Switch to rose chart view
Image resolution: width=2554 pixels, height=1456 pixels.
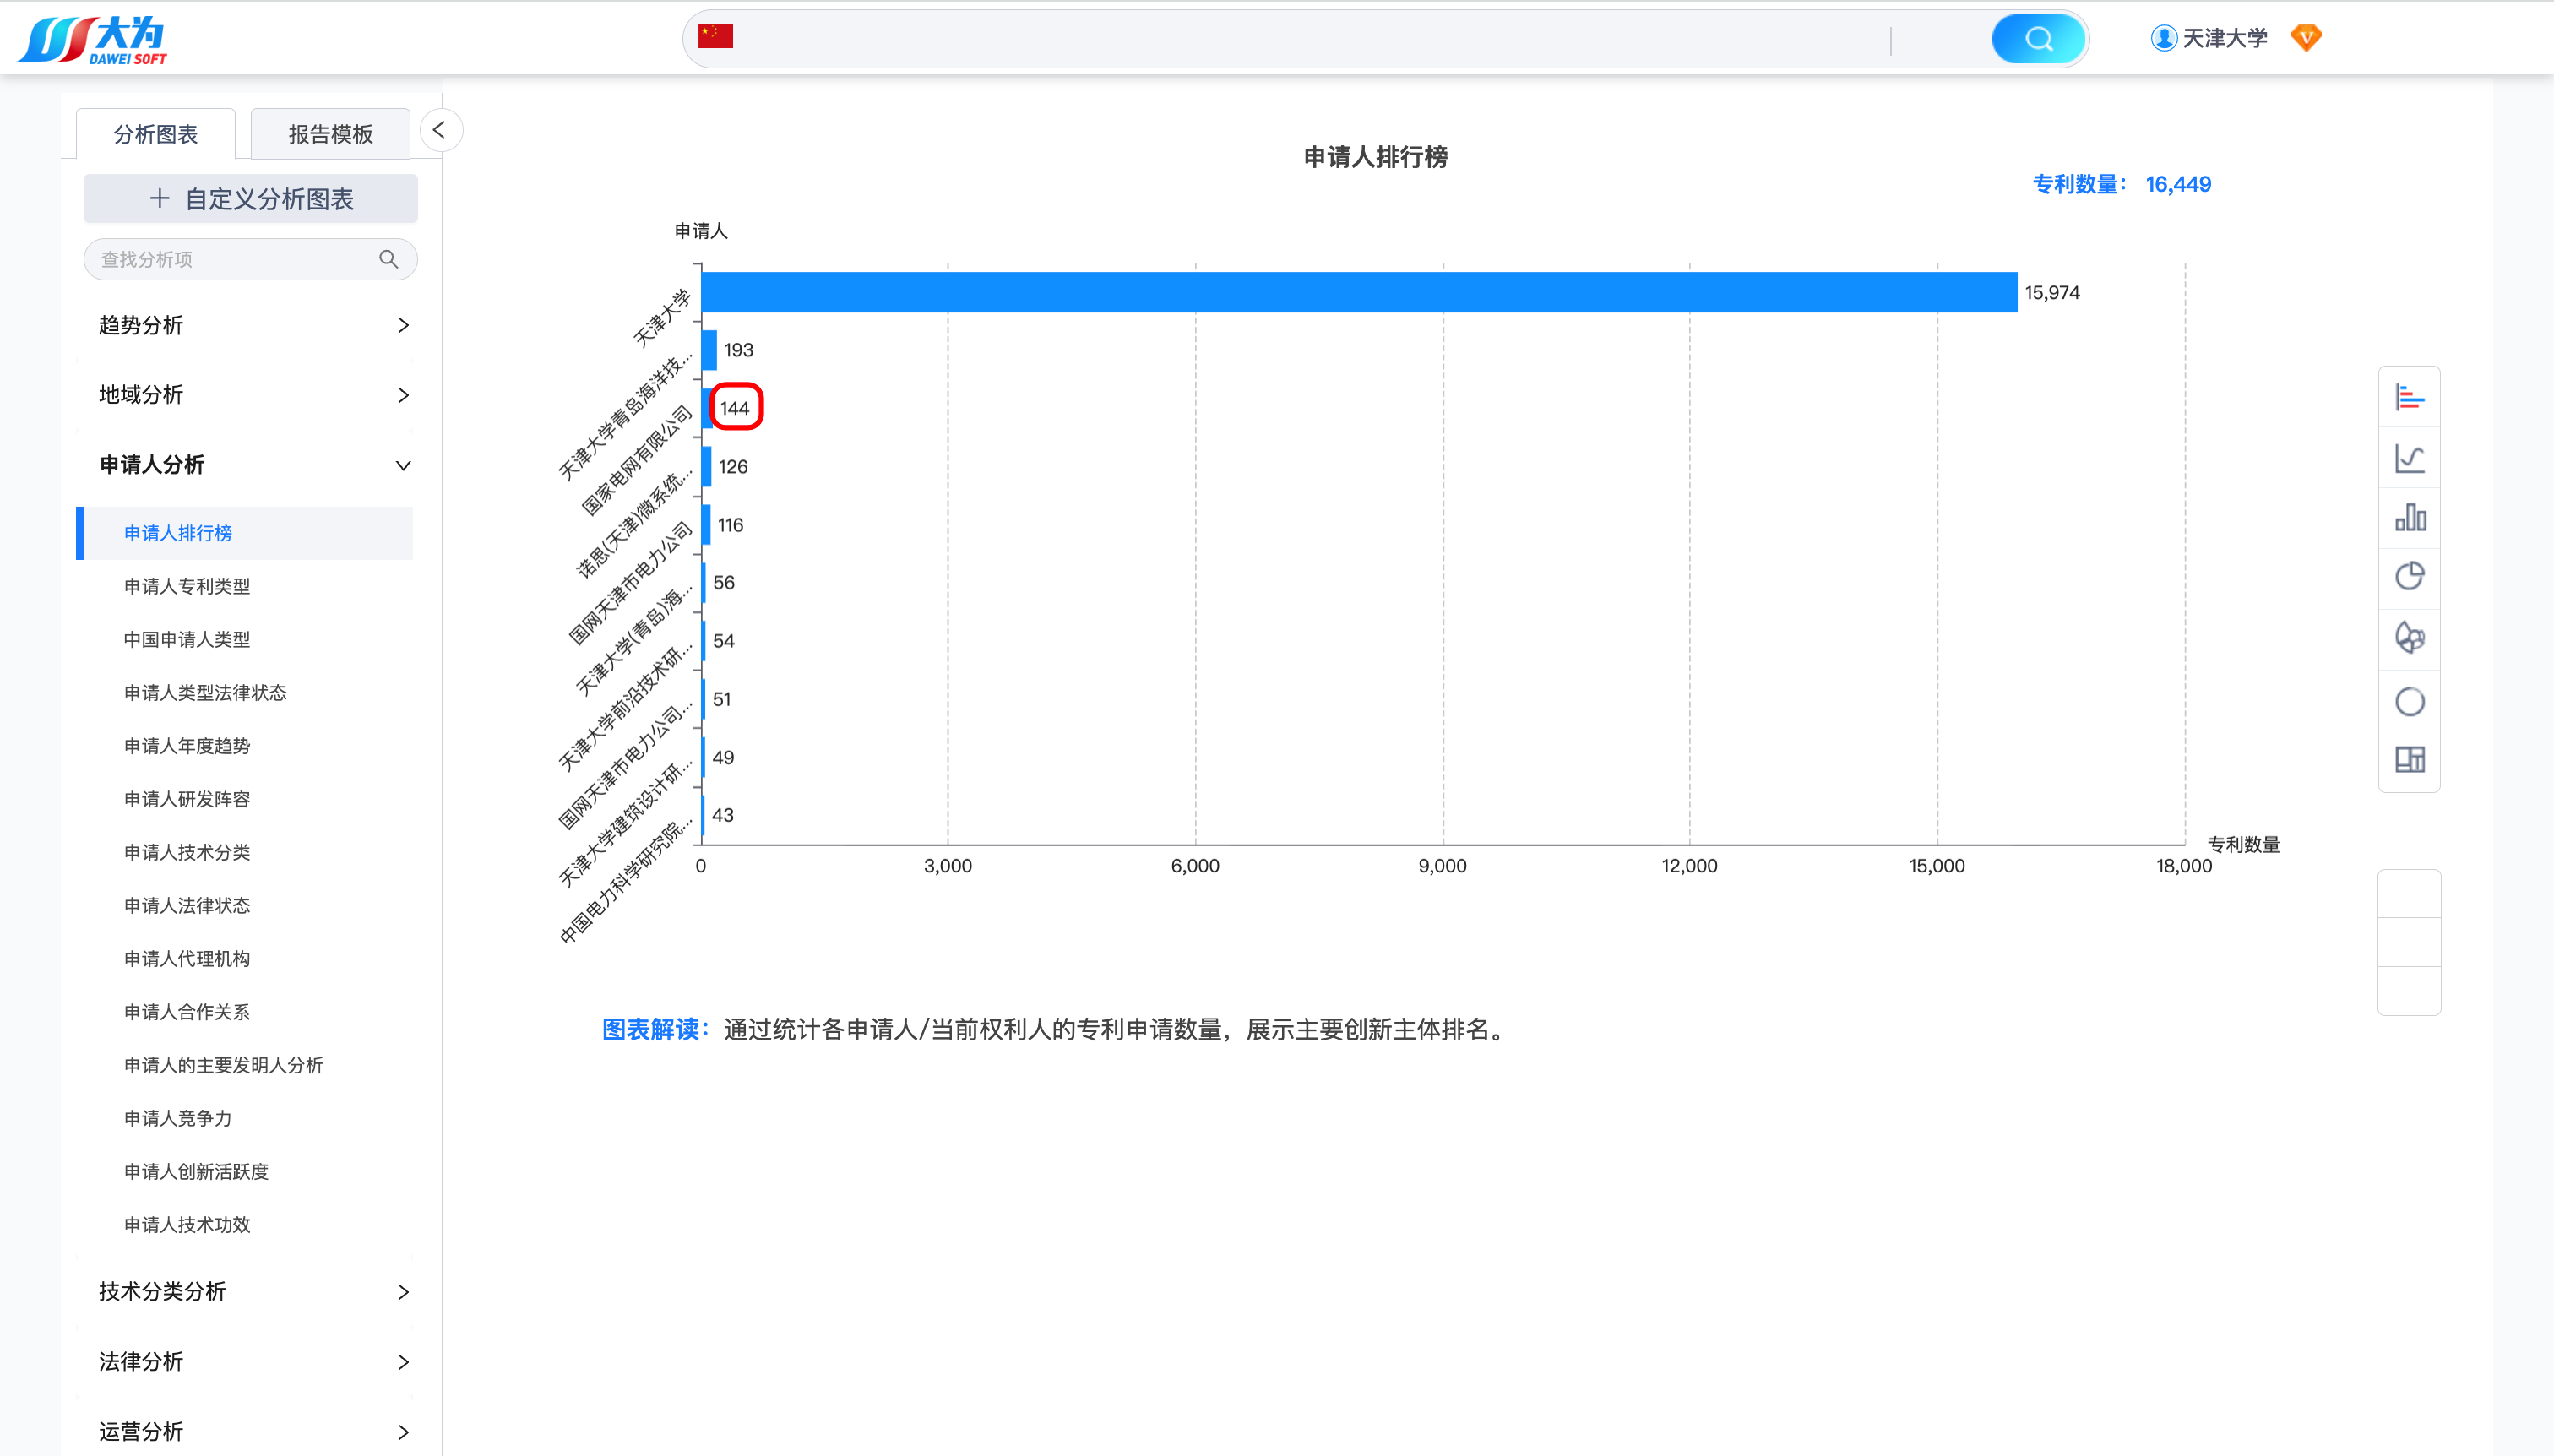2409,637
